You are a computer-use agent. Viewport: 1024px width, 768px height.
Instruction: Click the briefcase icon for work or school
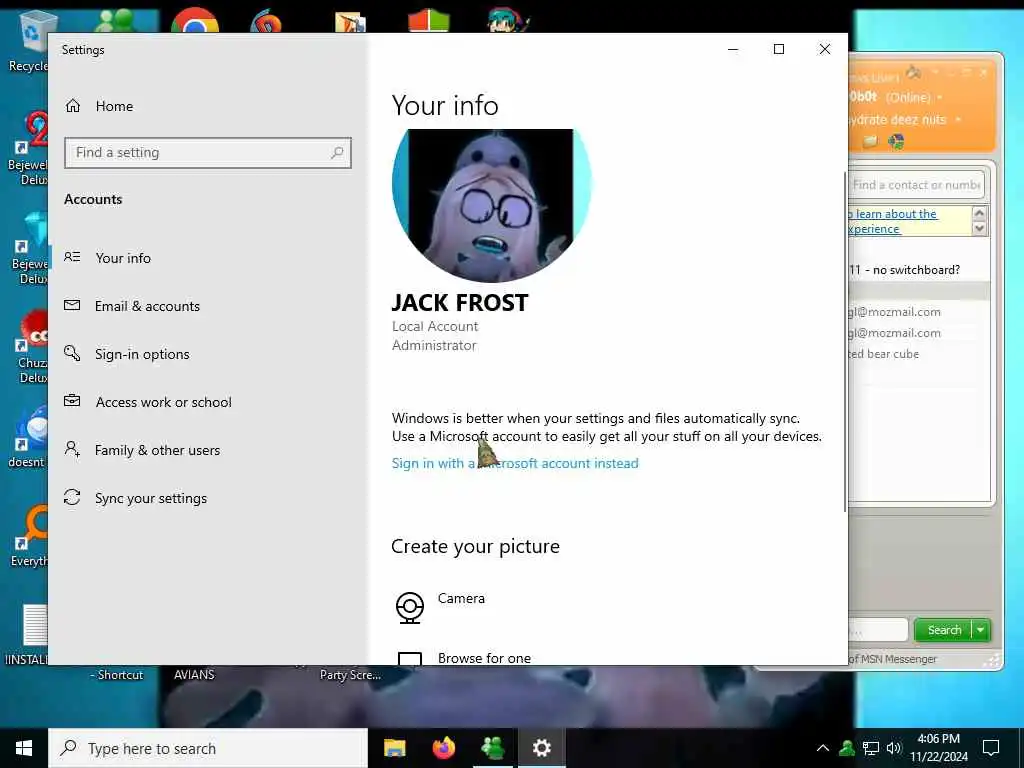click(x=72, y=401)
